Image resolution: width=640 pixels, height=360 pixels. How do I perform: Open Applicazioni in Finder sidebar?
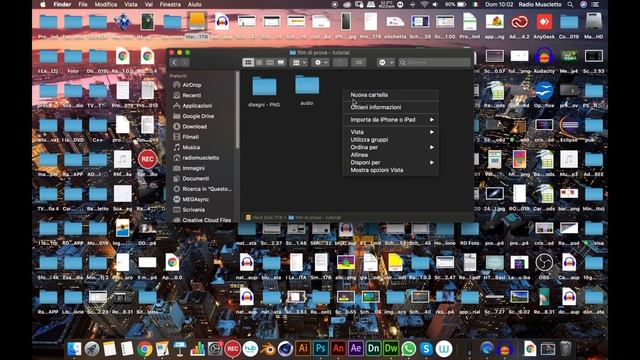(x=197, y=106)
